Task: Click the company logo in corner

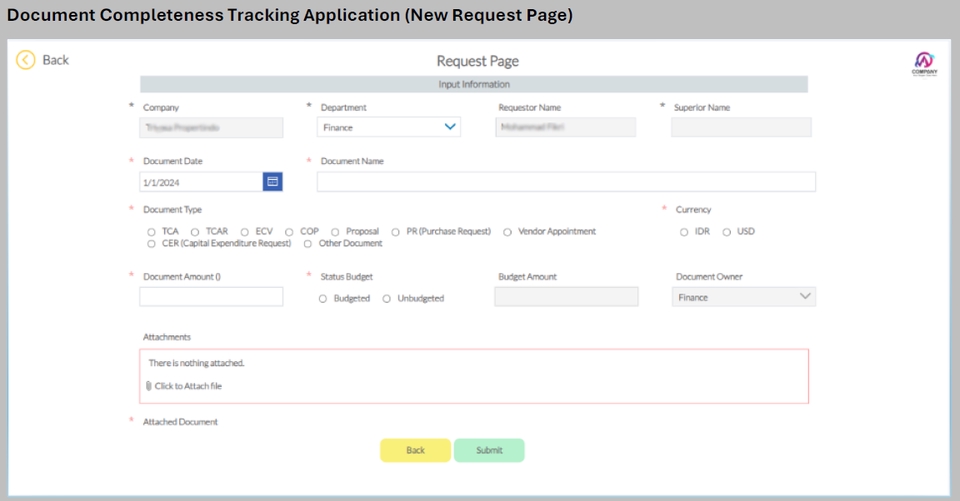Action: (x=924, y=64)
